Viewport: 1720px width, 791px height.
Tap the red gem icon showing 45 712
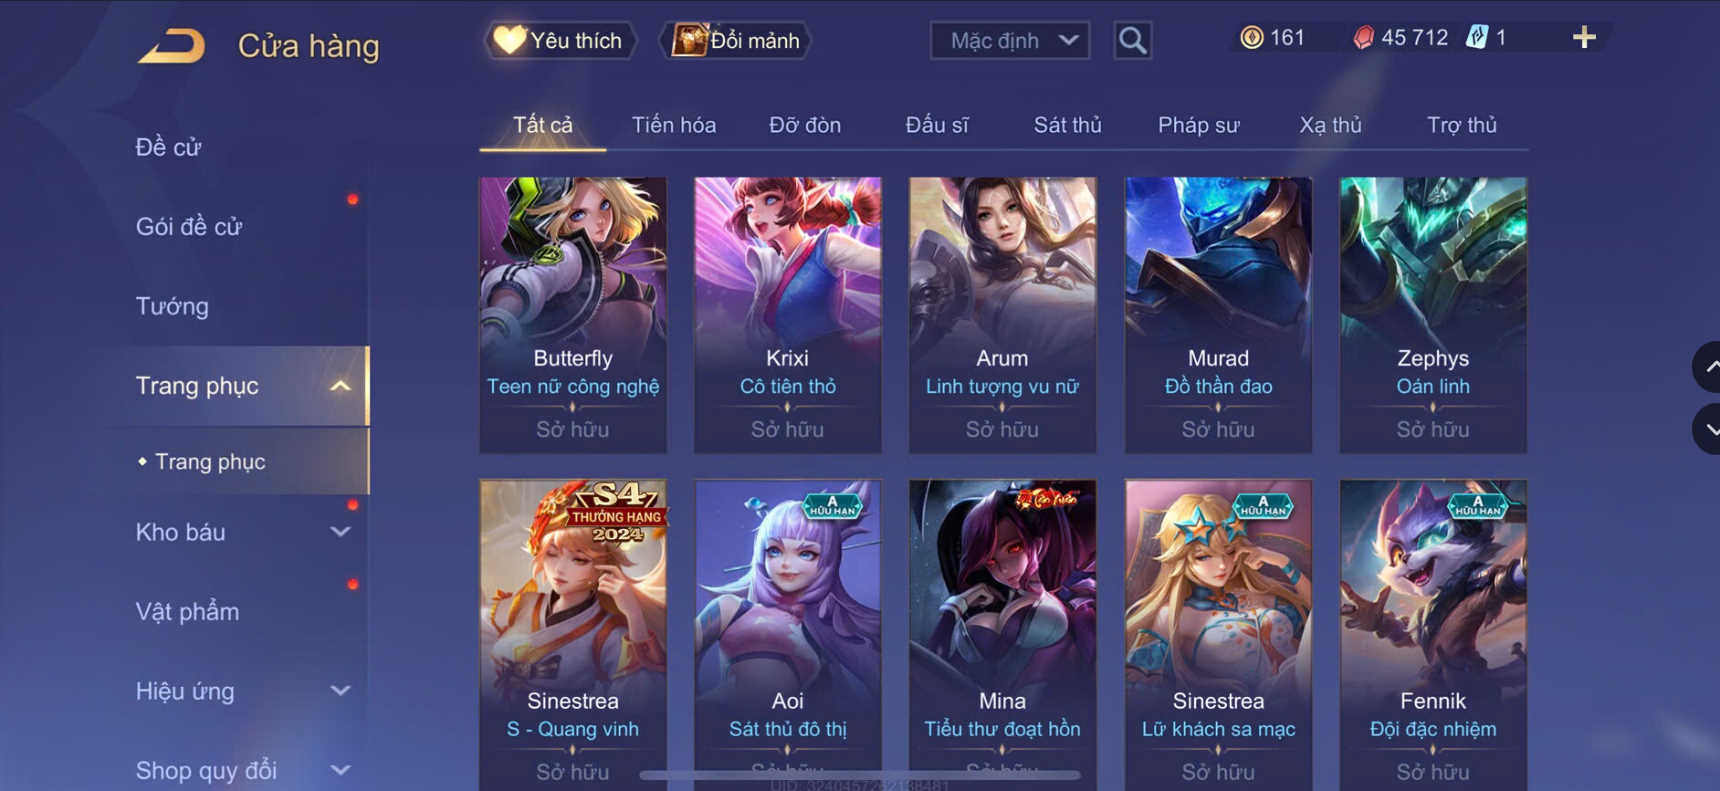click(x=1363, y=38)
